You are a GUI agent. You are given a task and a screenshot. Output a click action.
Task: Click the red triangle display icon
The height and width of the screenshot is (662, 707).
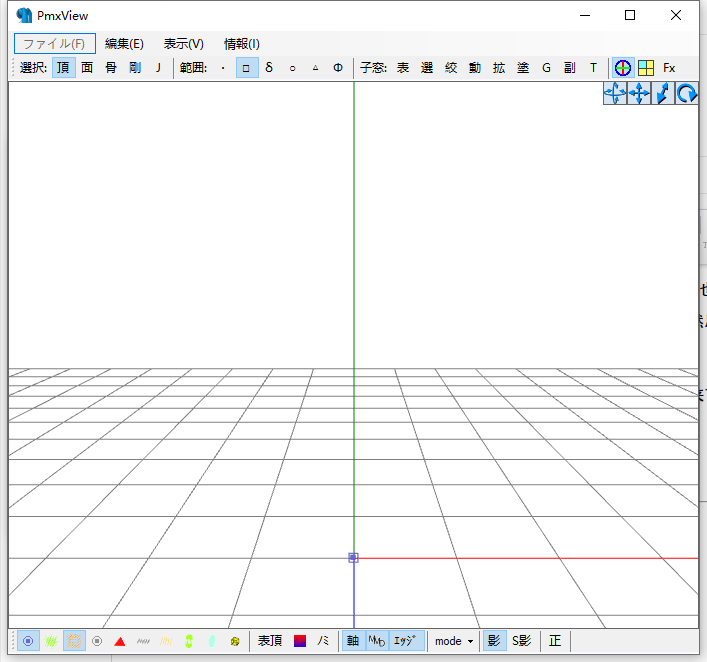120,641
